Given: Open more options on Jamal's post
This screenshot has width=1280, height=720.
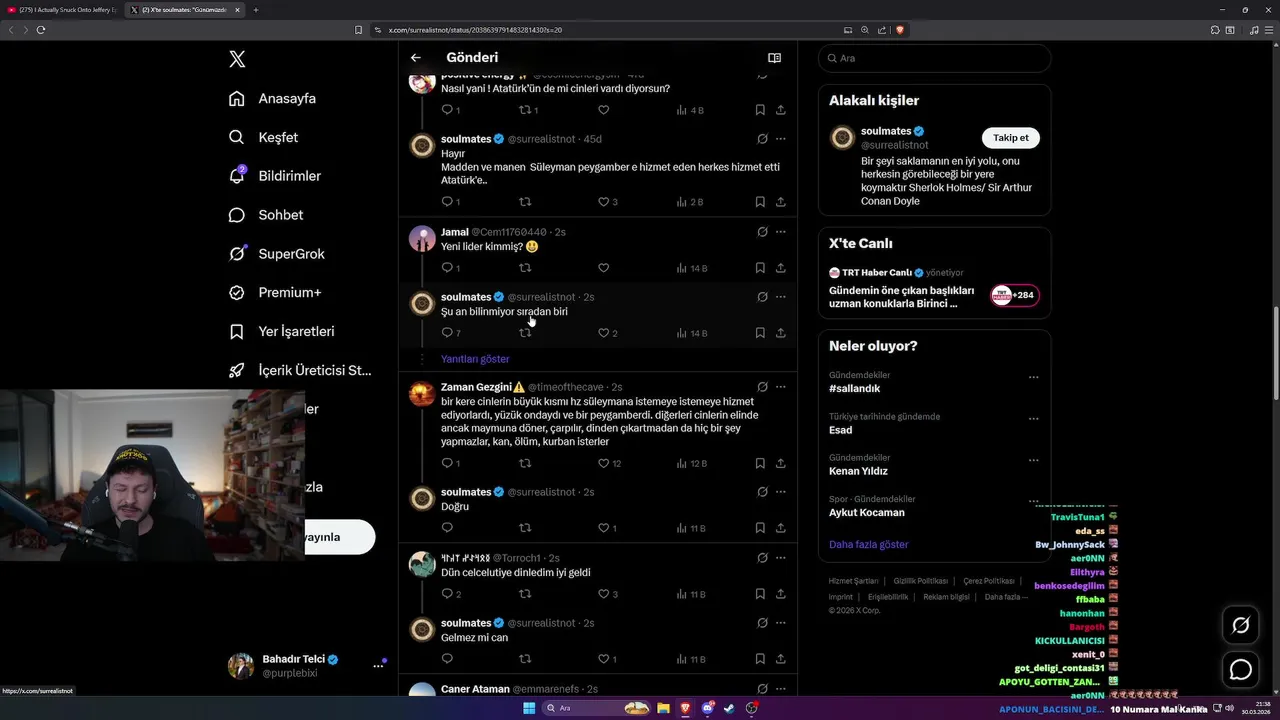Looking at the screenshot, I should pyautogui.click(x=781, y=232).
